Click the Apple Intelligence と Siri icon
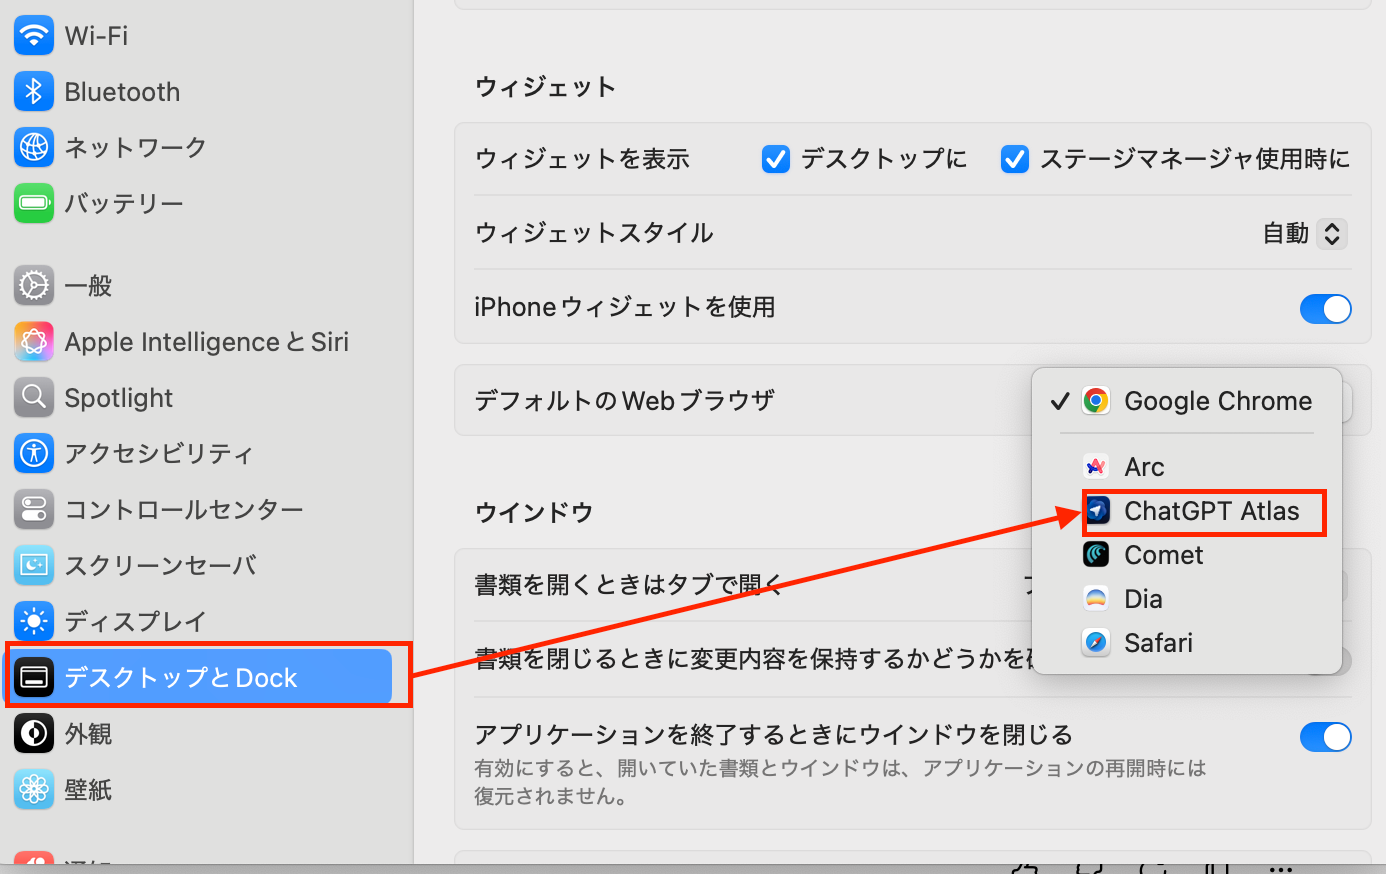The width and height of the screenshot is (1386, 874). (x=34, y=342)
